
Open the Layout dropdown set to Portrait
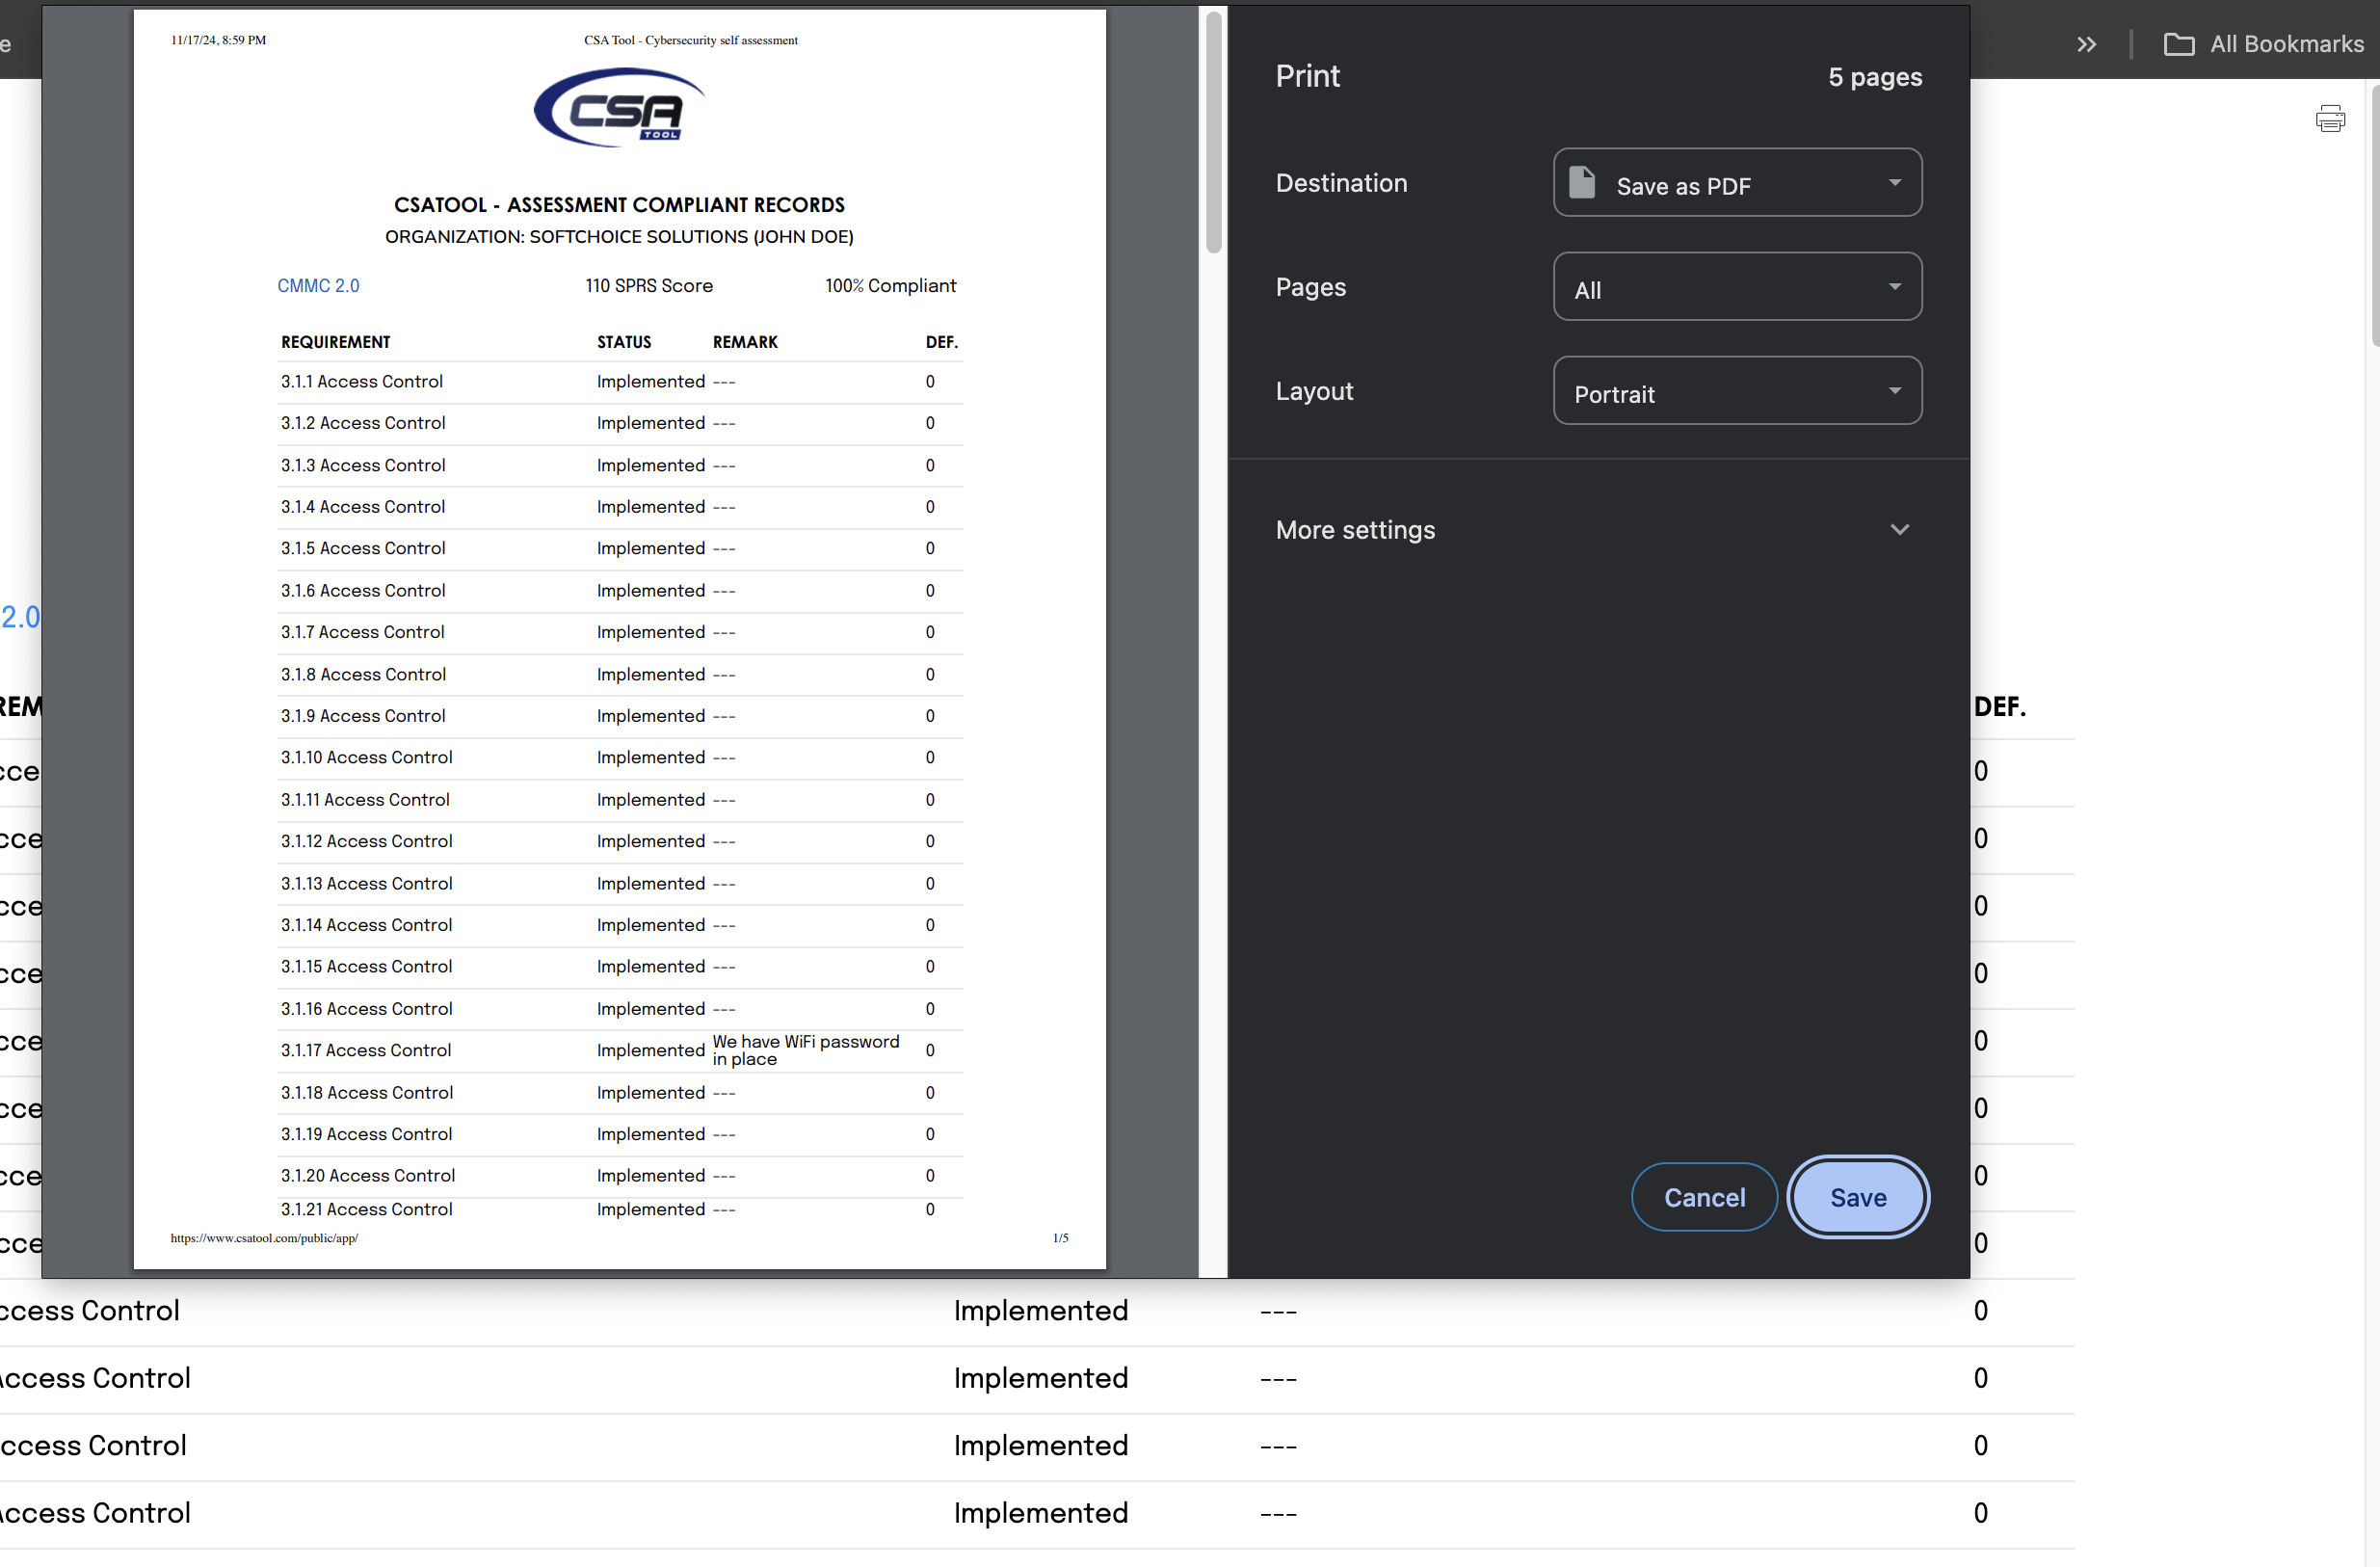pyautogui.click(x=1736, y=391)
